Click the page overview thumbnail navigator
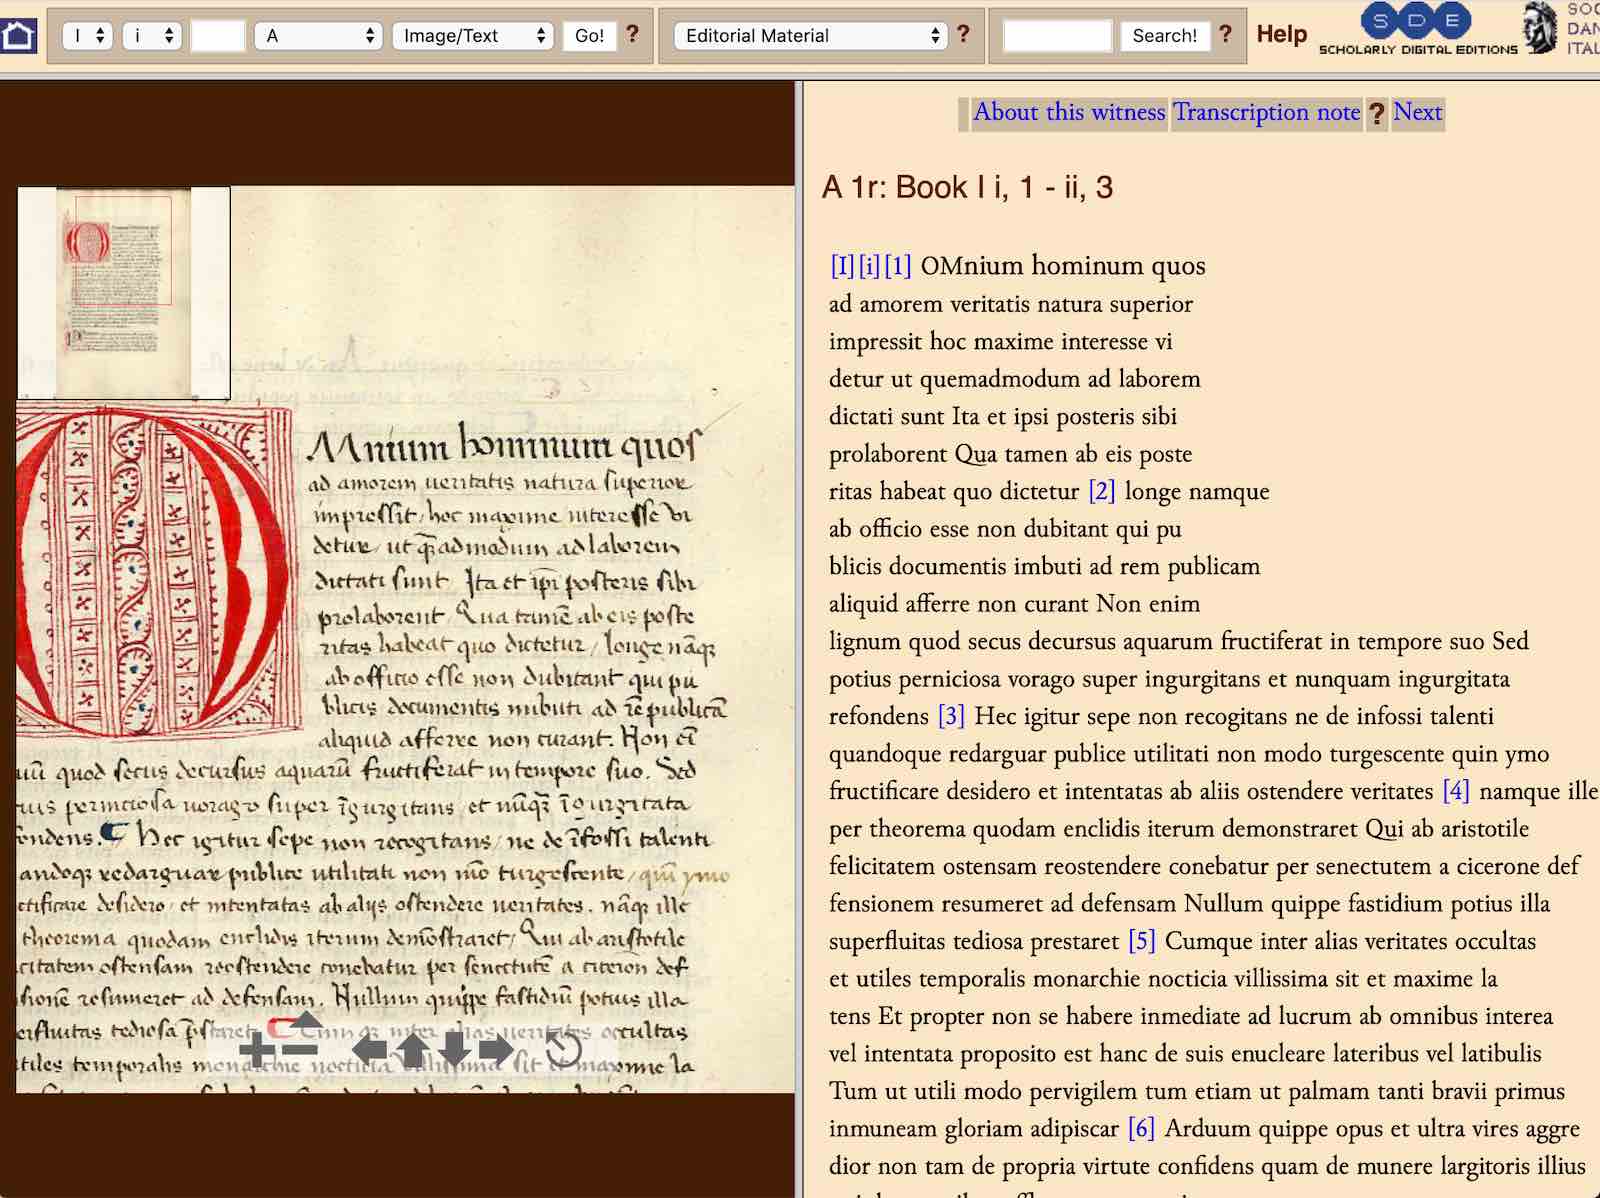This screenshot has width=1600, height=1198. coord(124,293)
